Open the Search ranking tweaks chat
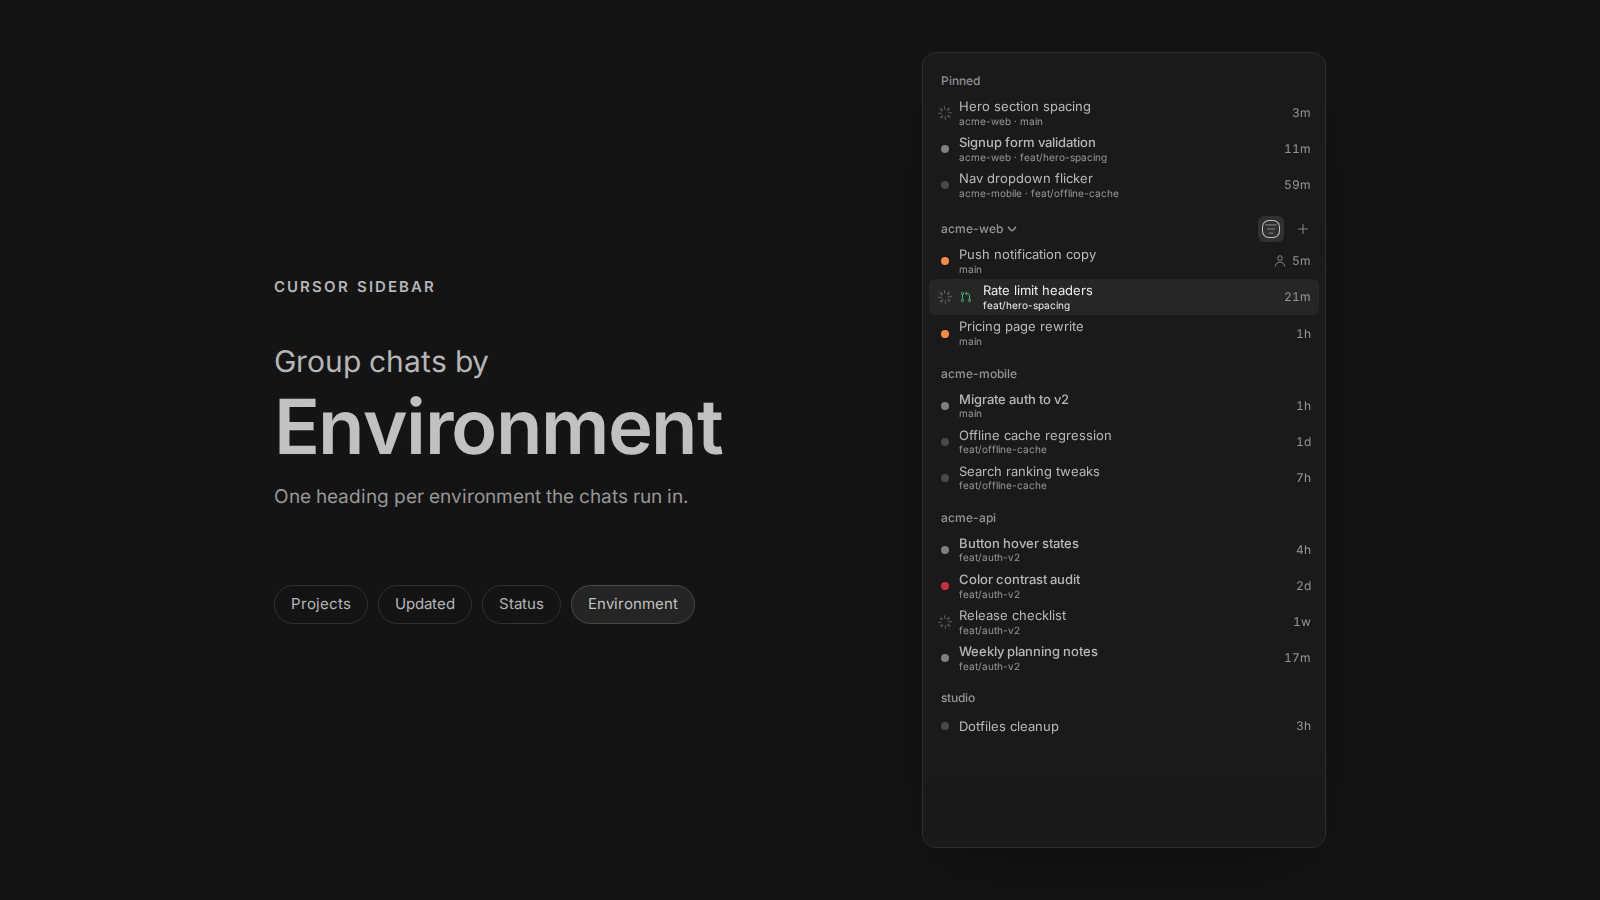 [x=1124, y=478]
